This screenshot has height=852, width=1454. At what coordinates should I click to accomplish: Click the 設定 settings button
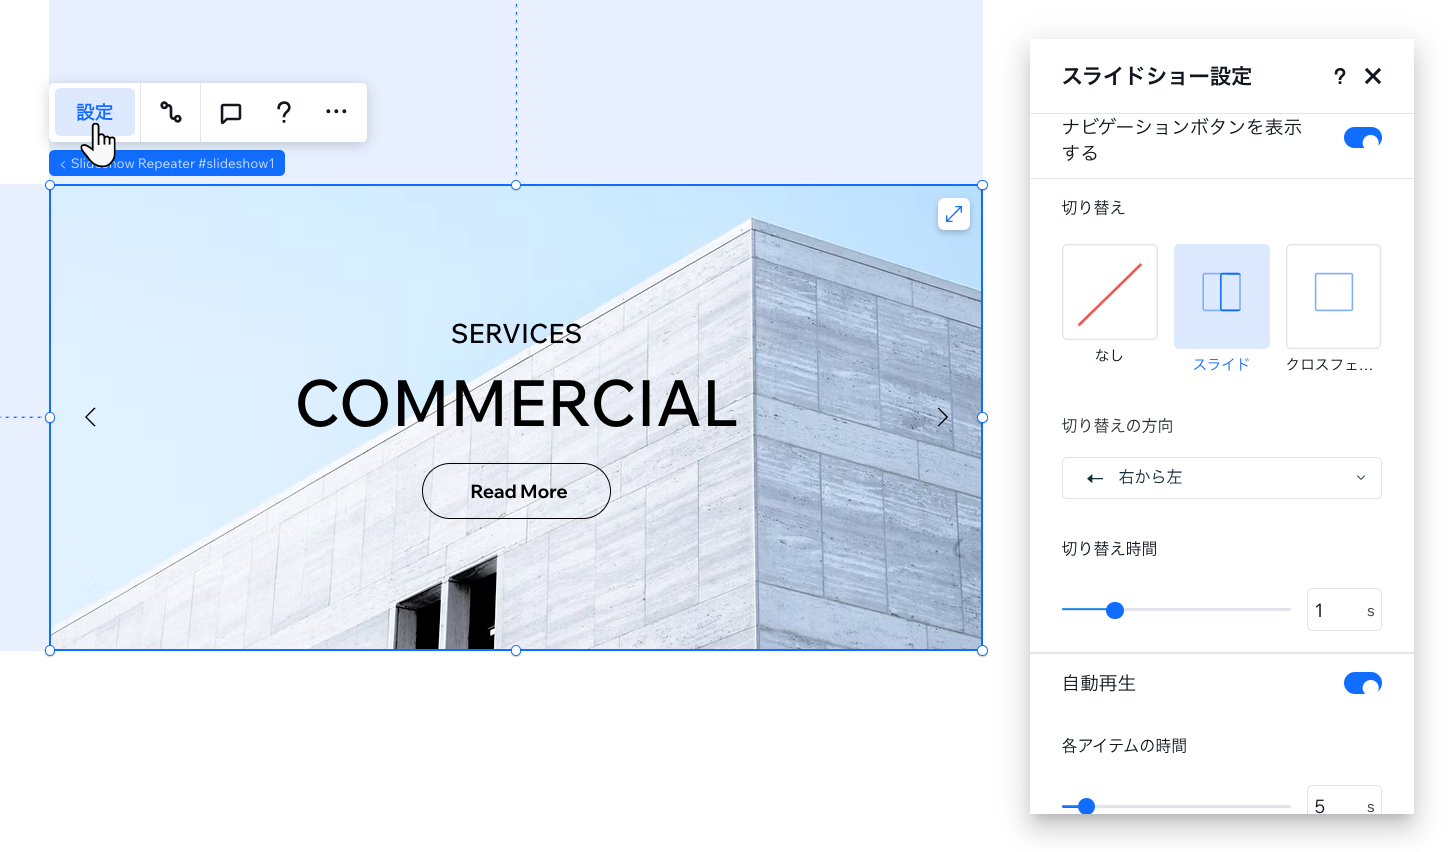(94, 112)
